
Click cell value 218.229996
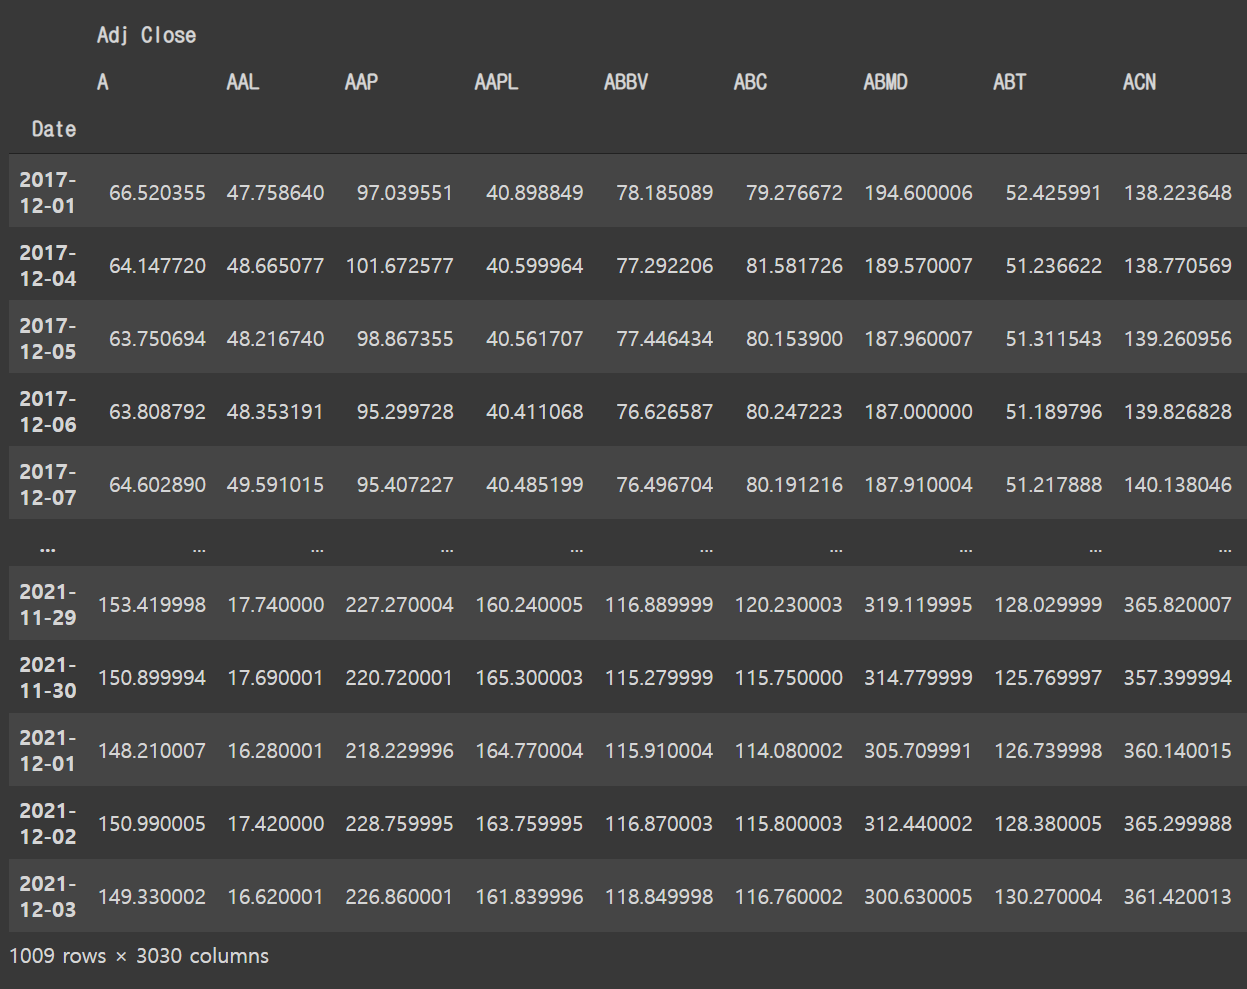pyautogui.click(x=400, y=751)
